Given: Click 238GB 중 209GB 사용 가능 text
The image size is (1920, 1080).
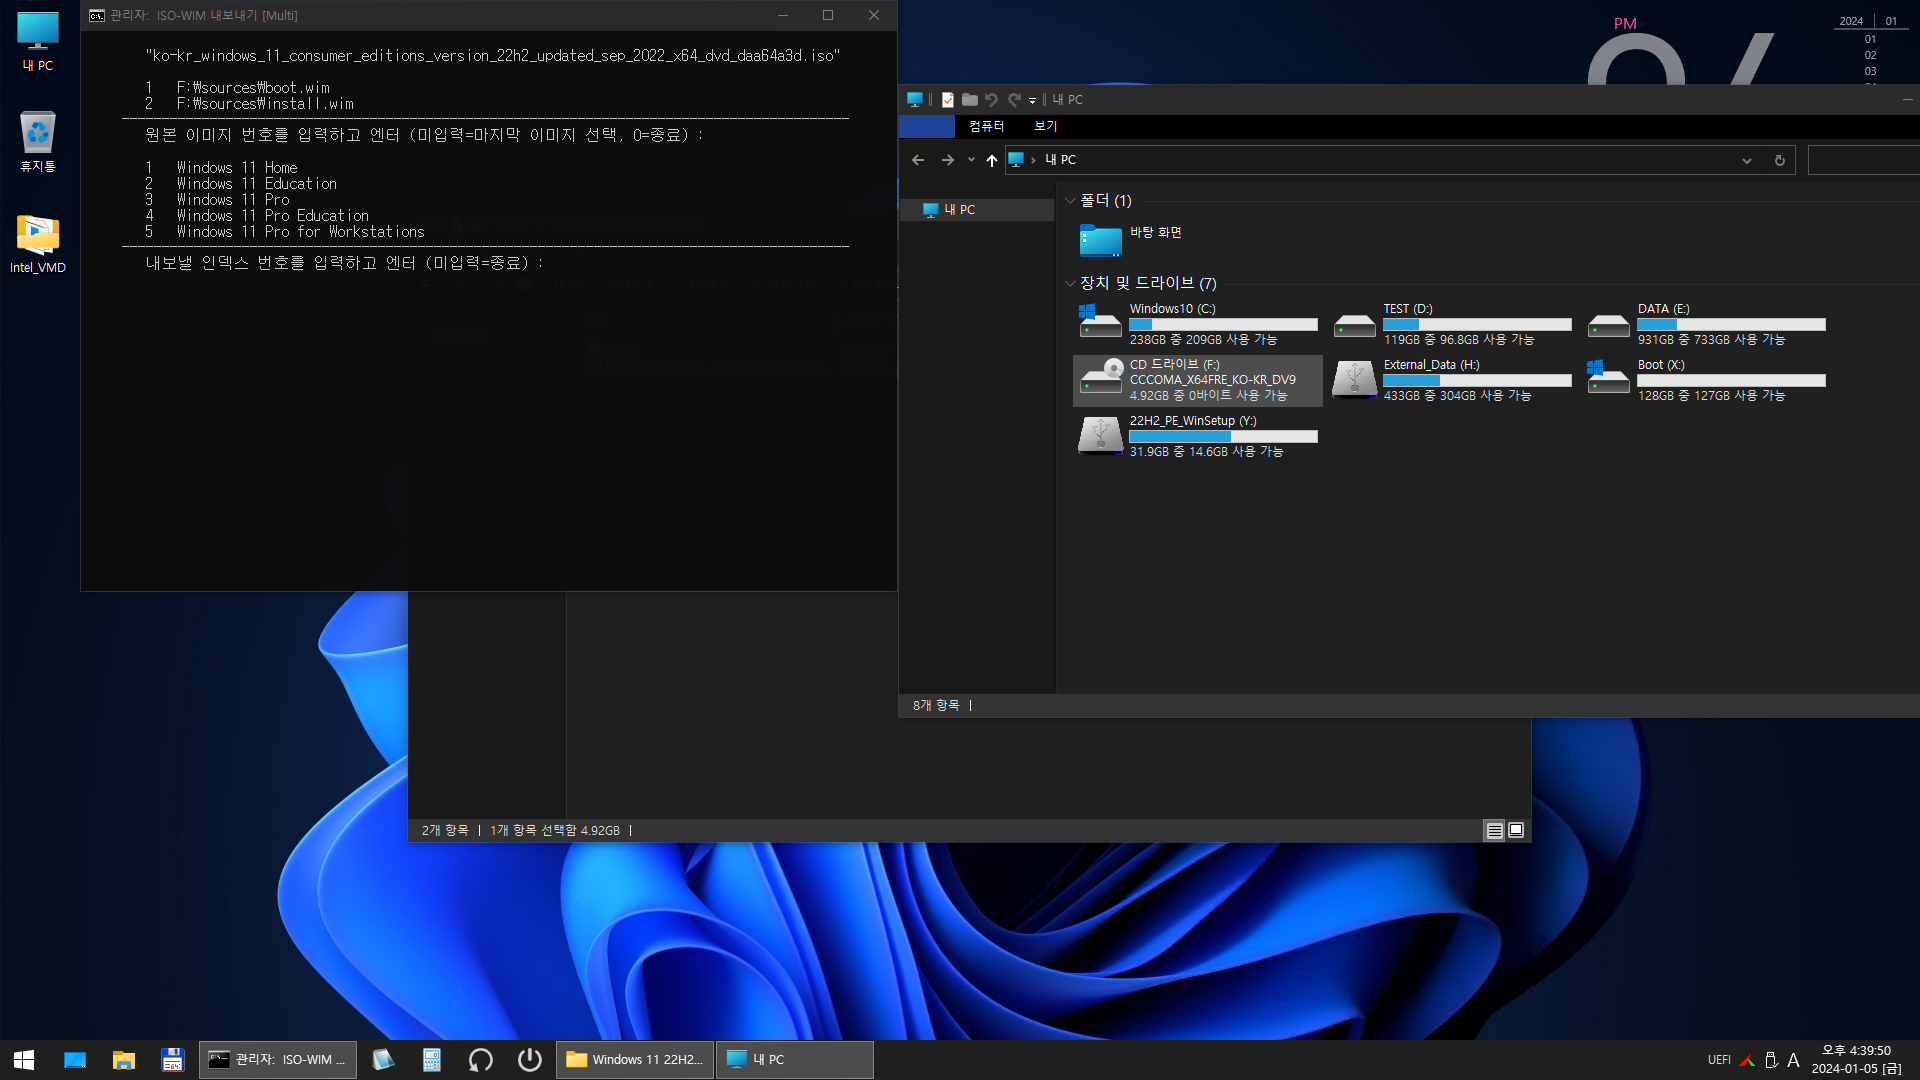Looking at the screenshot, I should point(1203,340).
